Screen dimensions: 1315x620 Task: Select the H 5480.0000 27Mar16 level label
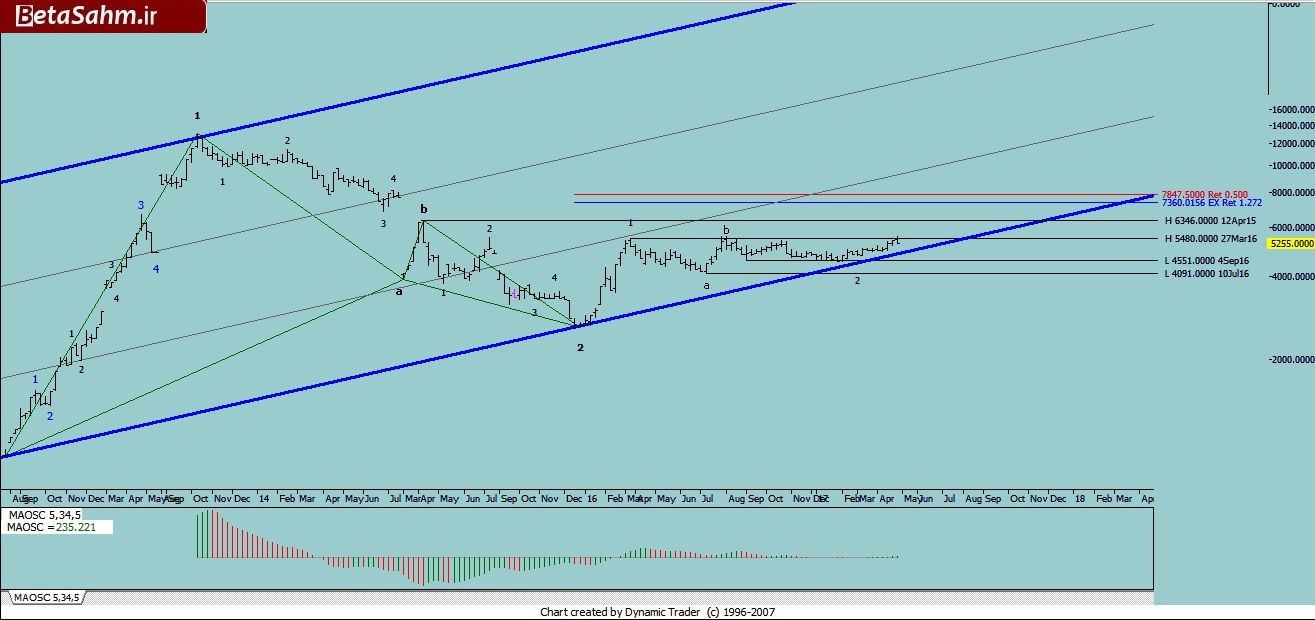tap(1210, 239)
